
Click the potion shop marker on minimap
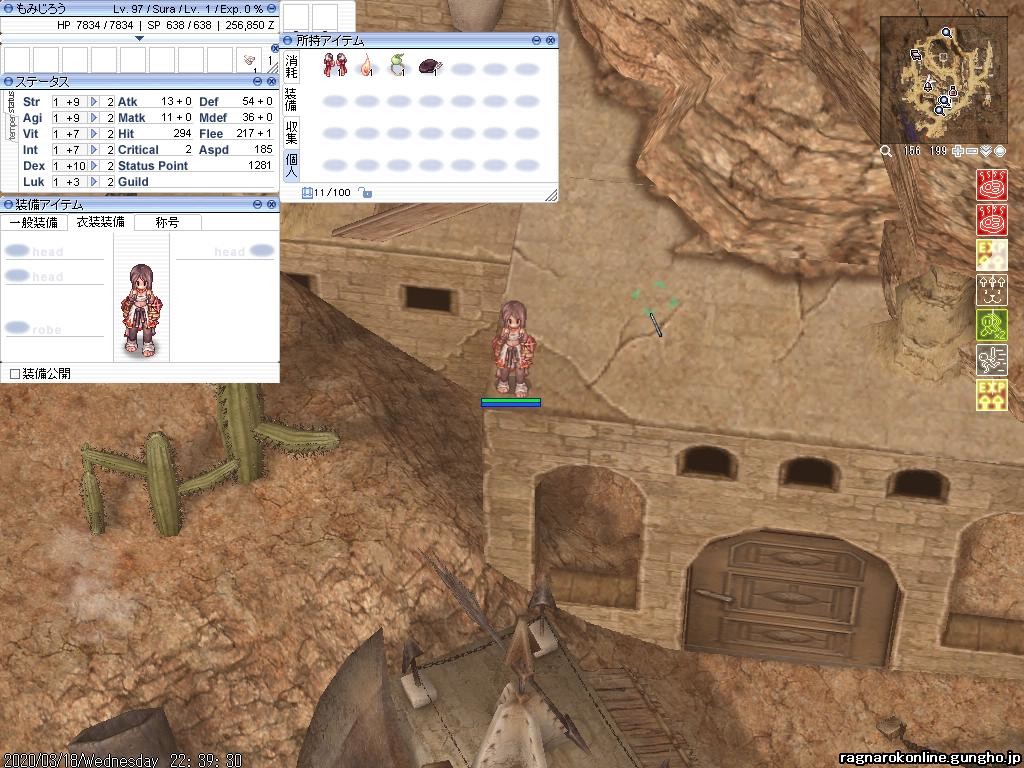[x=953, y=91]
